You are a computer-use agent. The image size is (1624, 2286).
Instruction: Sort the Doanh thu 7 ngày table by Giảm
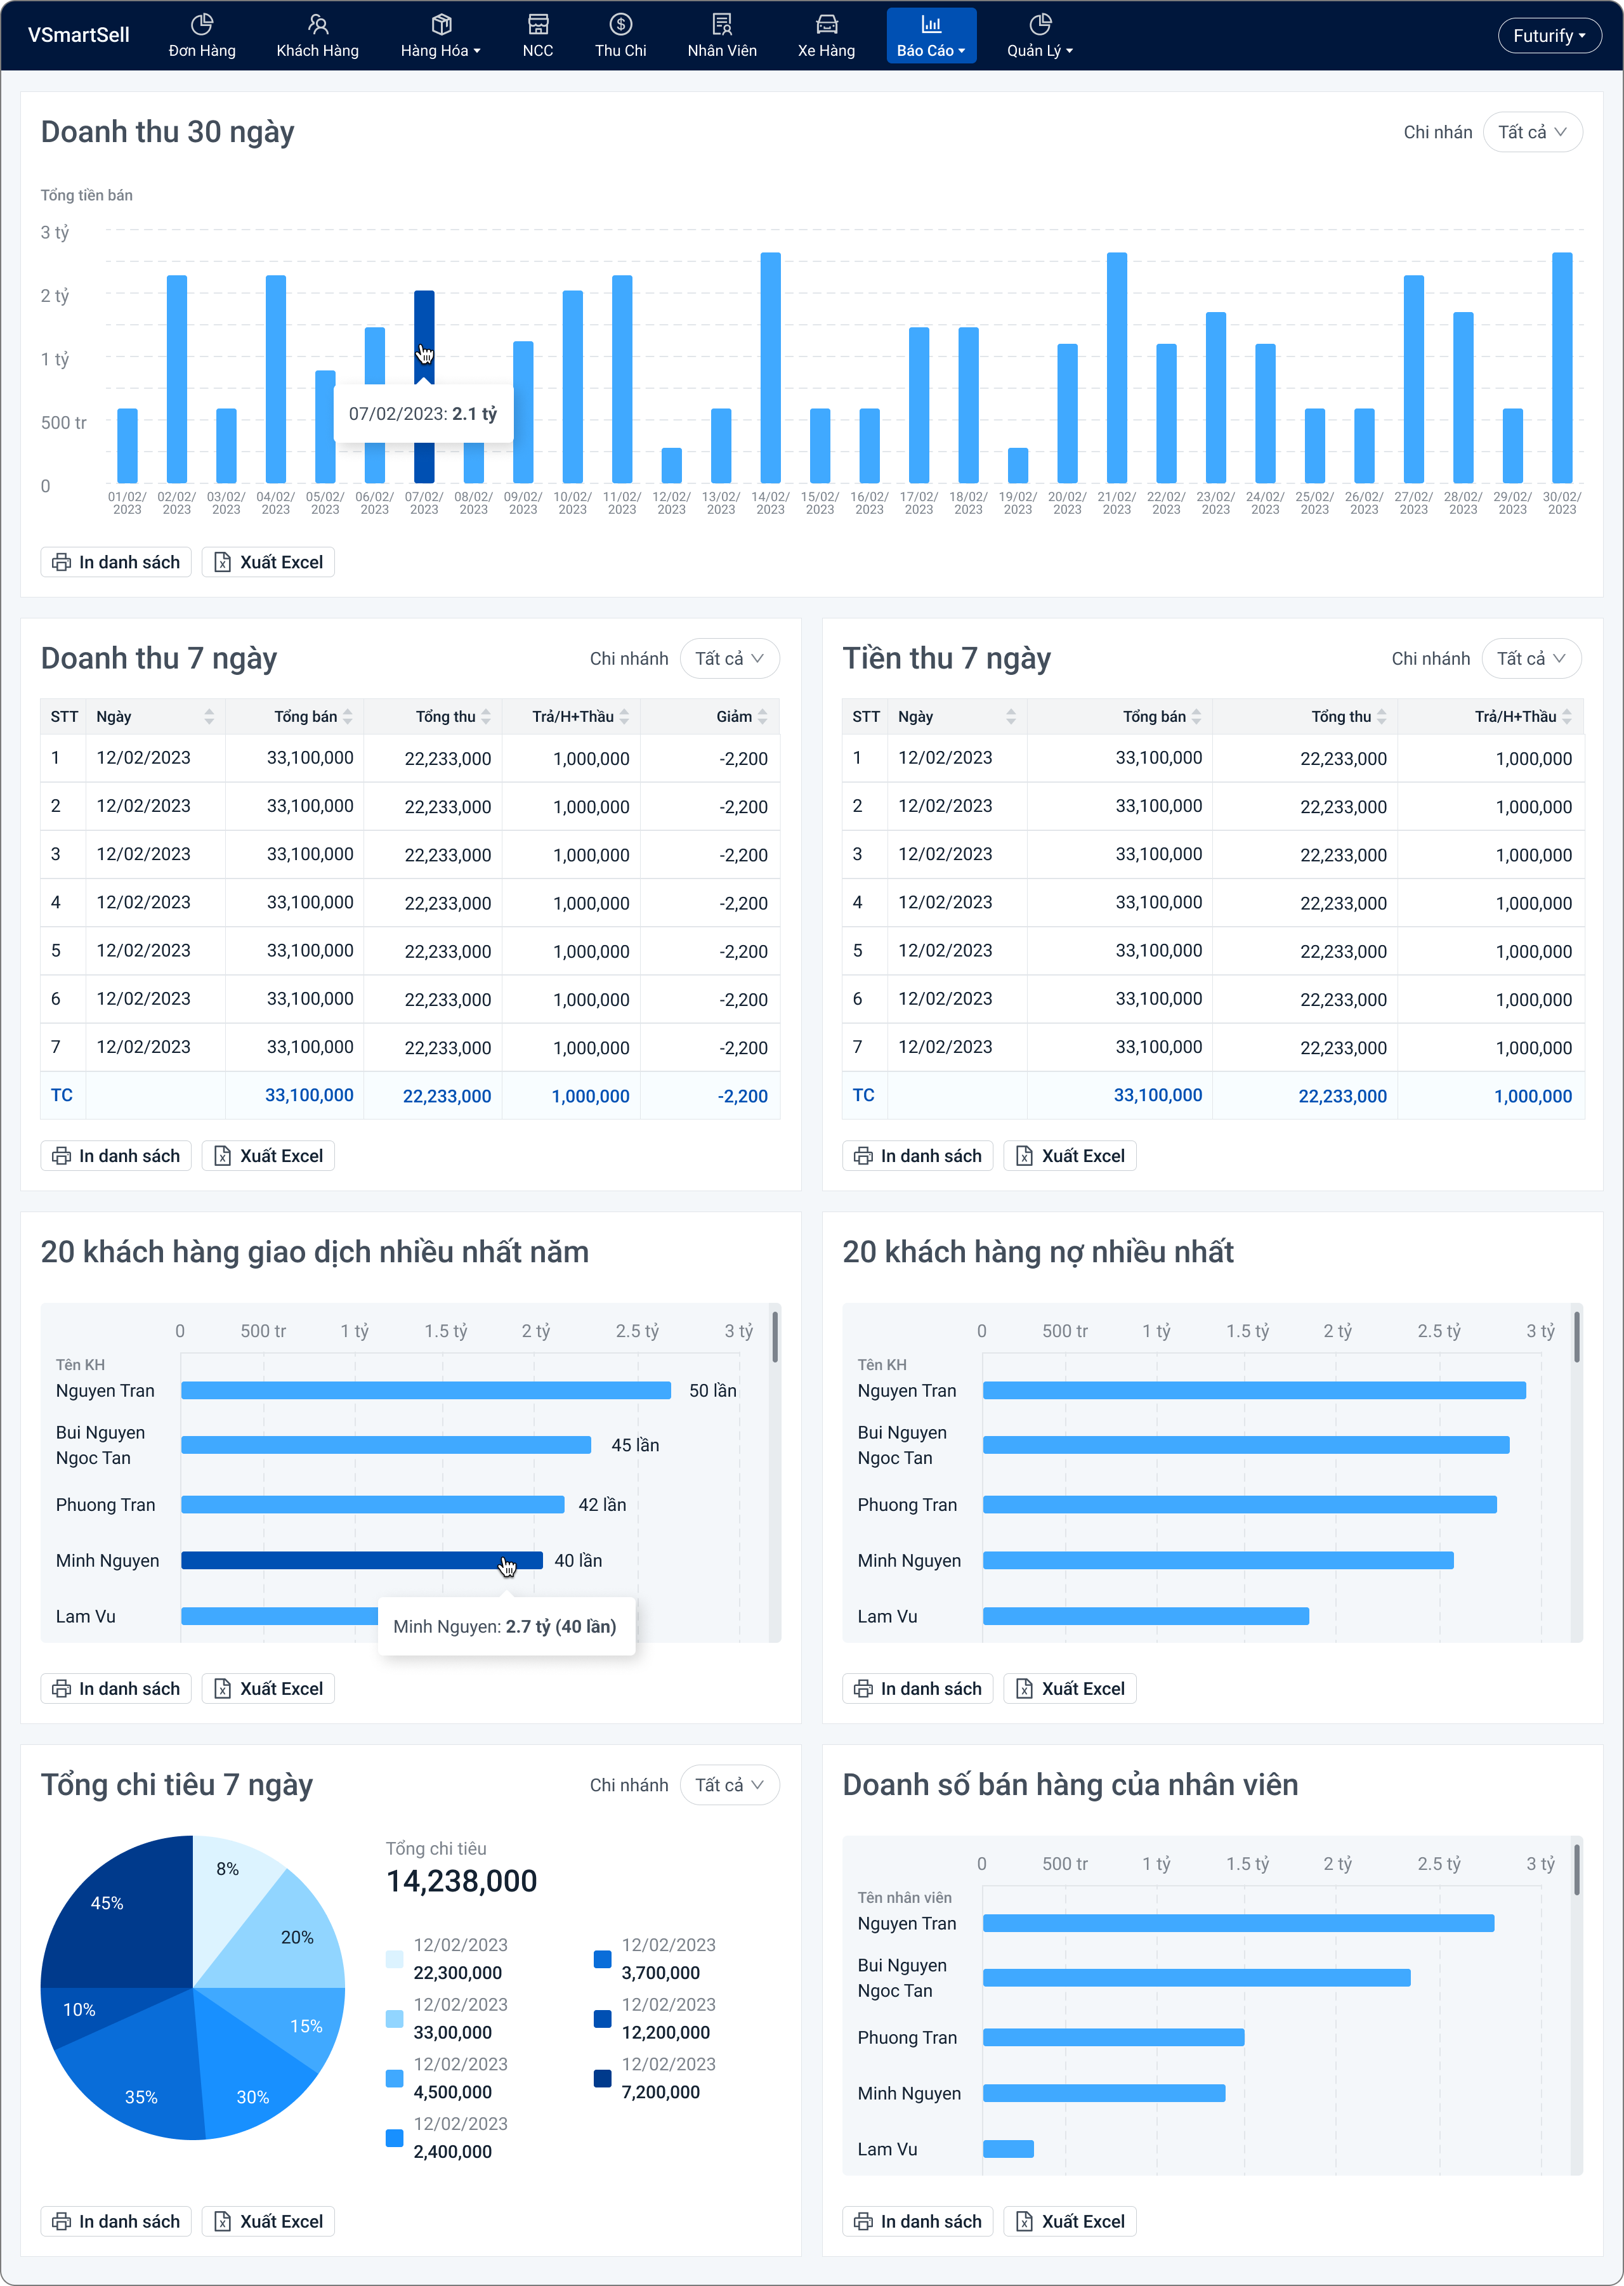[763, 717]
